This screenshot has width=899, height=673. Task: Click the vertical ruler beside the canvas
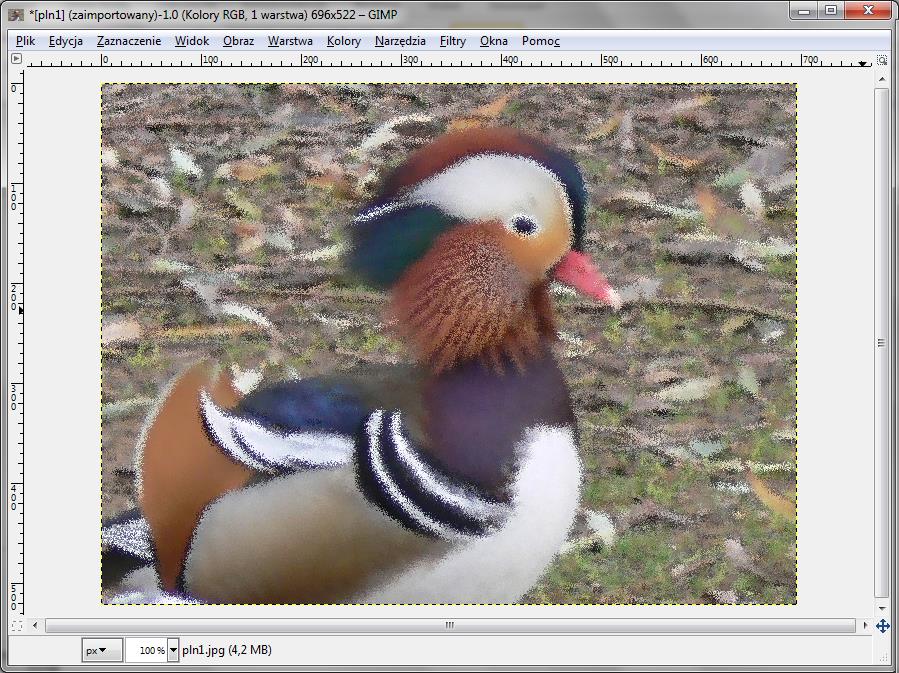click(x=17, y=343)
